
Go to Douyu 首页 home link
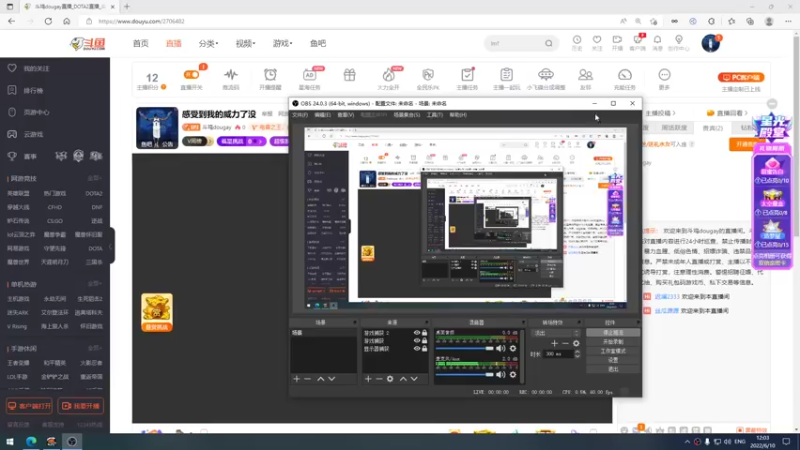(141, 43)
